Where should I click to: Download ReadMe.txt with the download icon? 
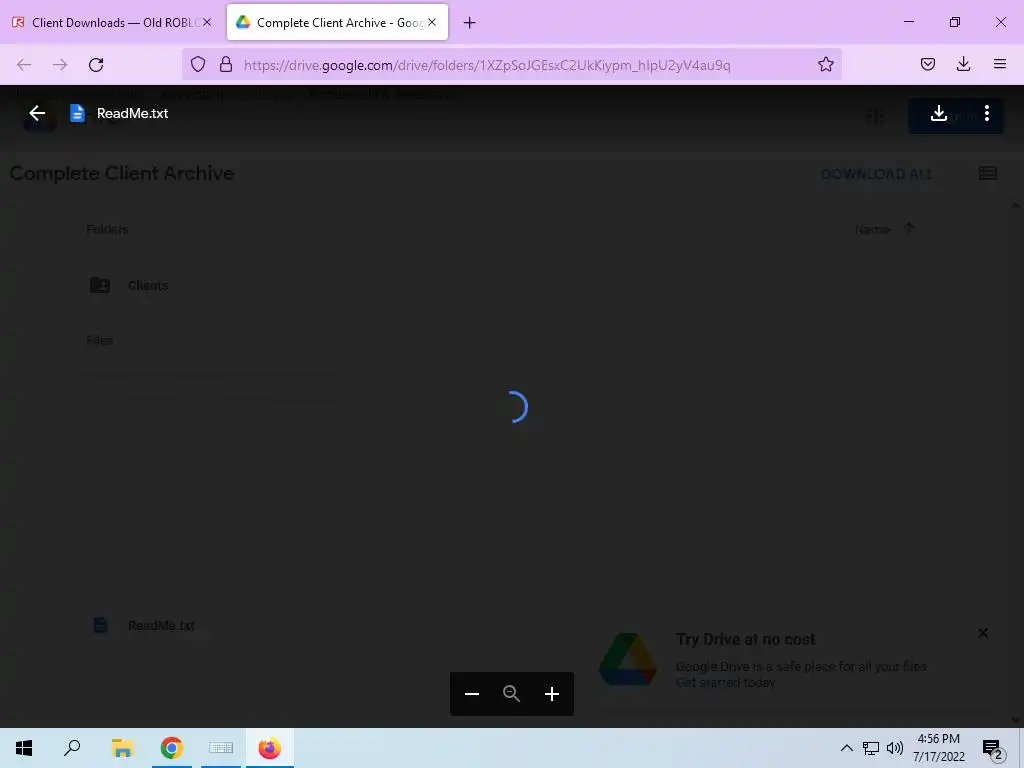(x=938, y=113)
